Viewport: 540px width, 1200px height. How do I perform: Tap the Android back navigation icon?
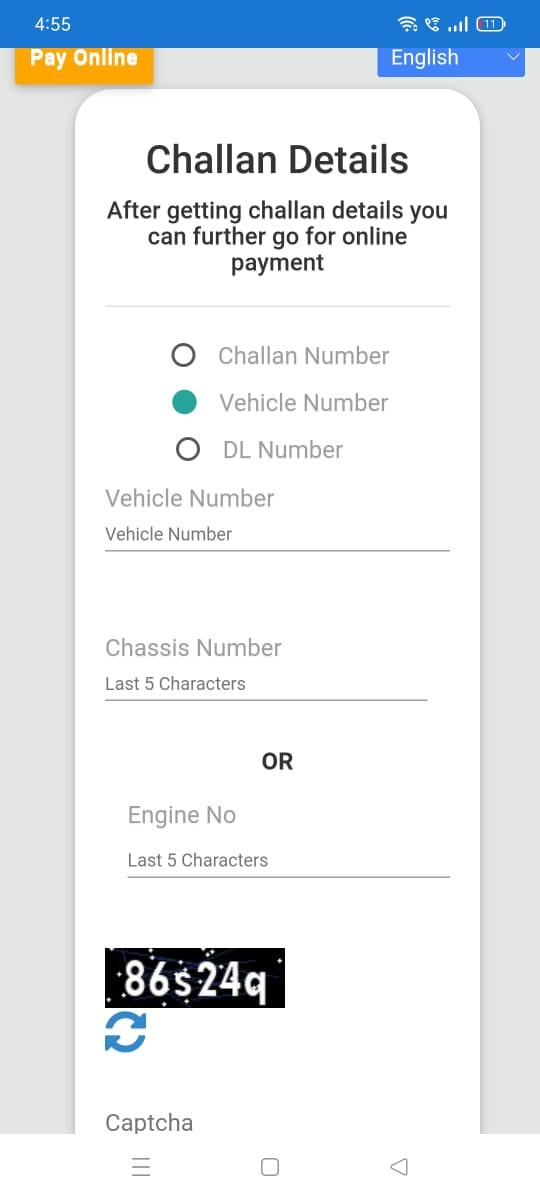(399, 1166)
